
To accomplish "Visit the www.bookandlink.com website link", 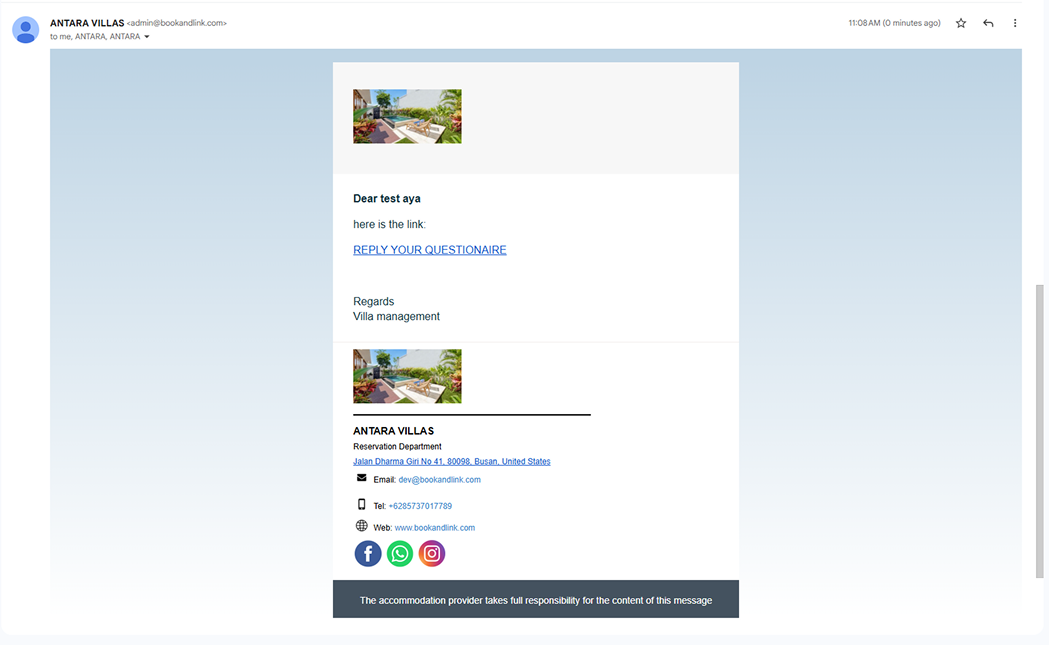I will (435, 527).
